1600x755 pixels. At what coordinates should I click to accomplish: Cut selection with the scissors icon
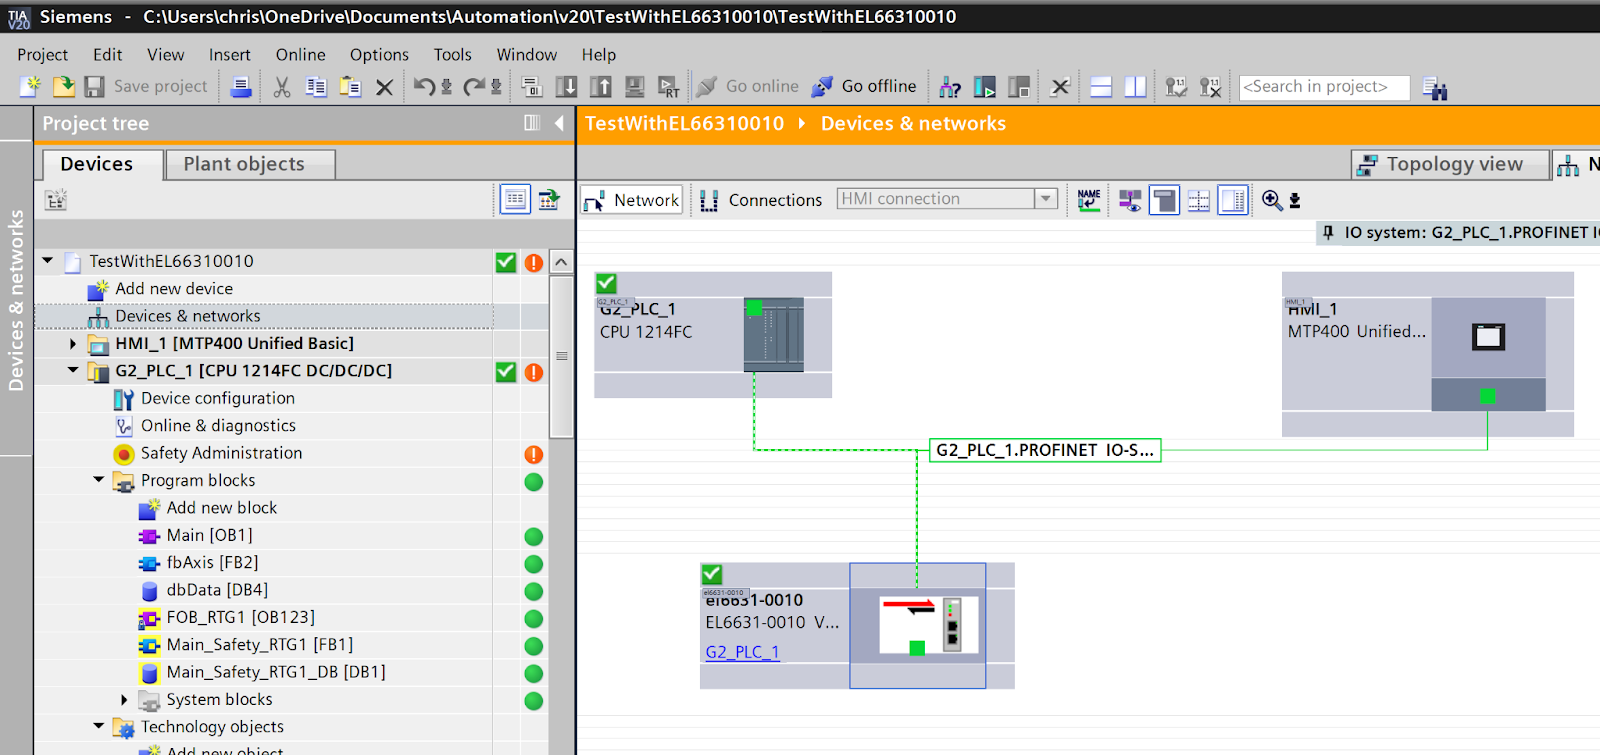tap(282, 87)
